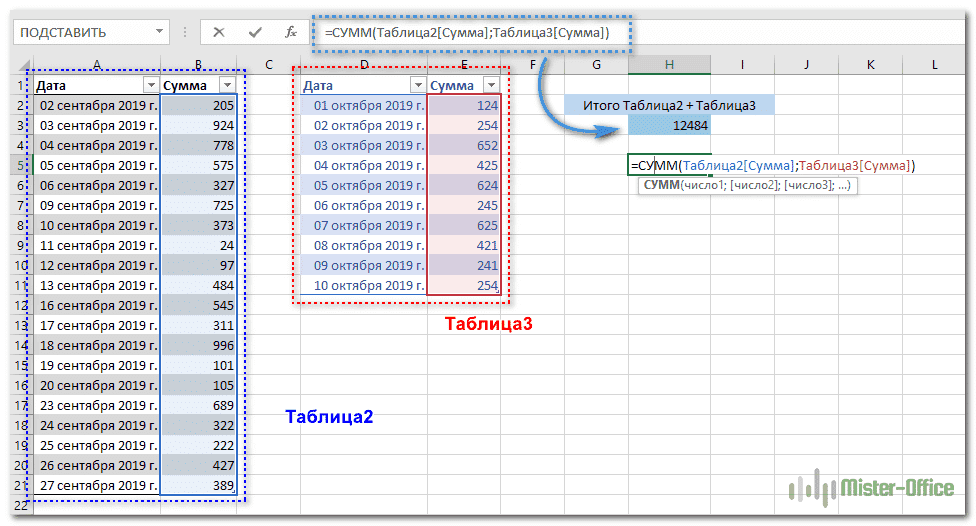Click the Enter checkmark in formula bar
976x526 pixels.
255,32
